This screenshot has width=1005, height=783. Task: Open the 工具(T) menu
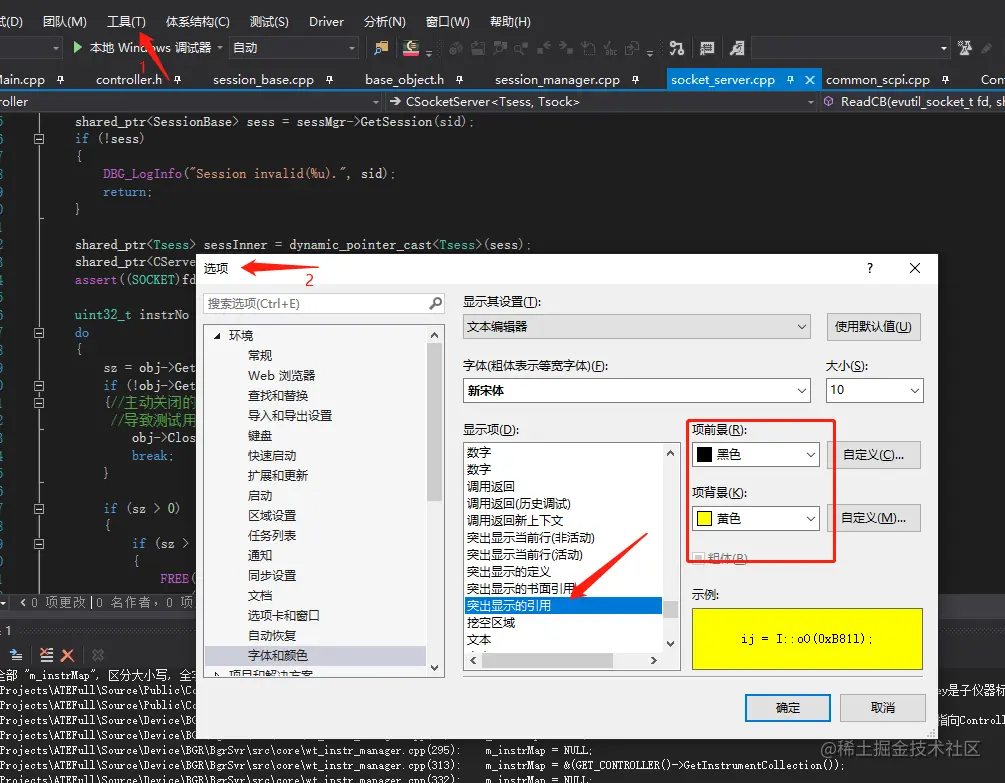click(125, 20)
